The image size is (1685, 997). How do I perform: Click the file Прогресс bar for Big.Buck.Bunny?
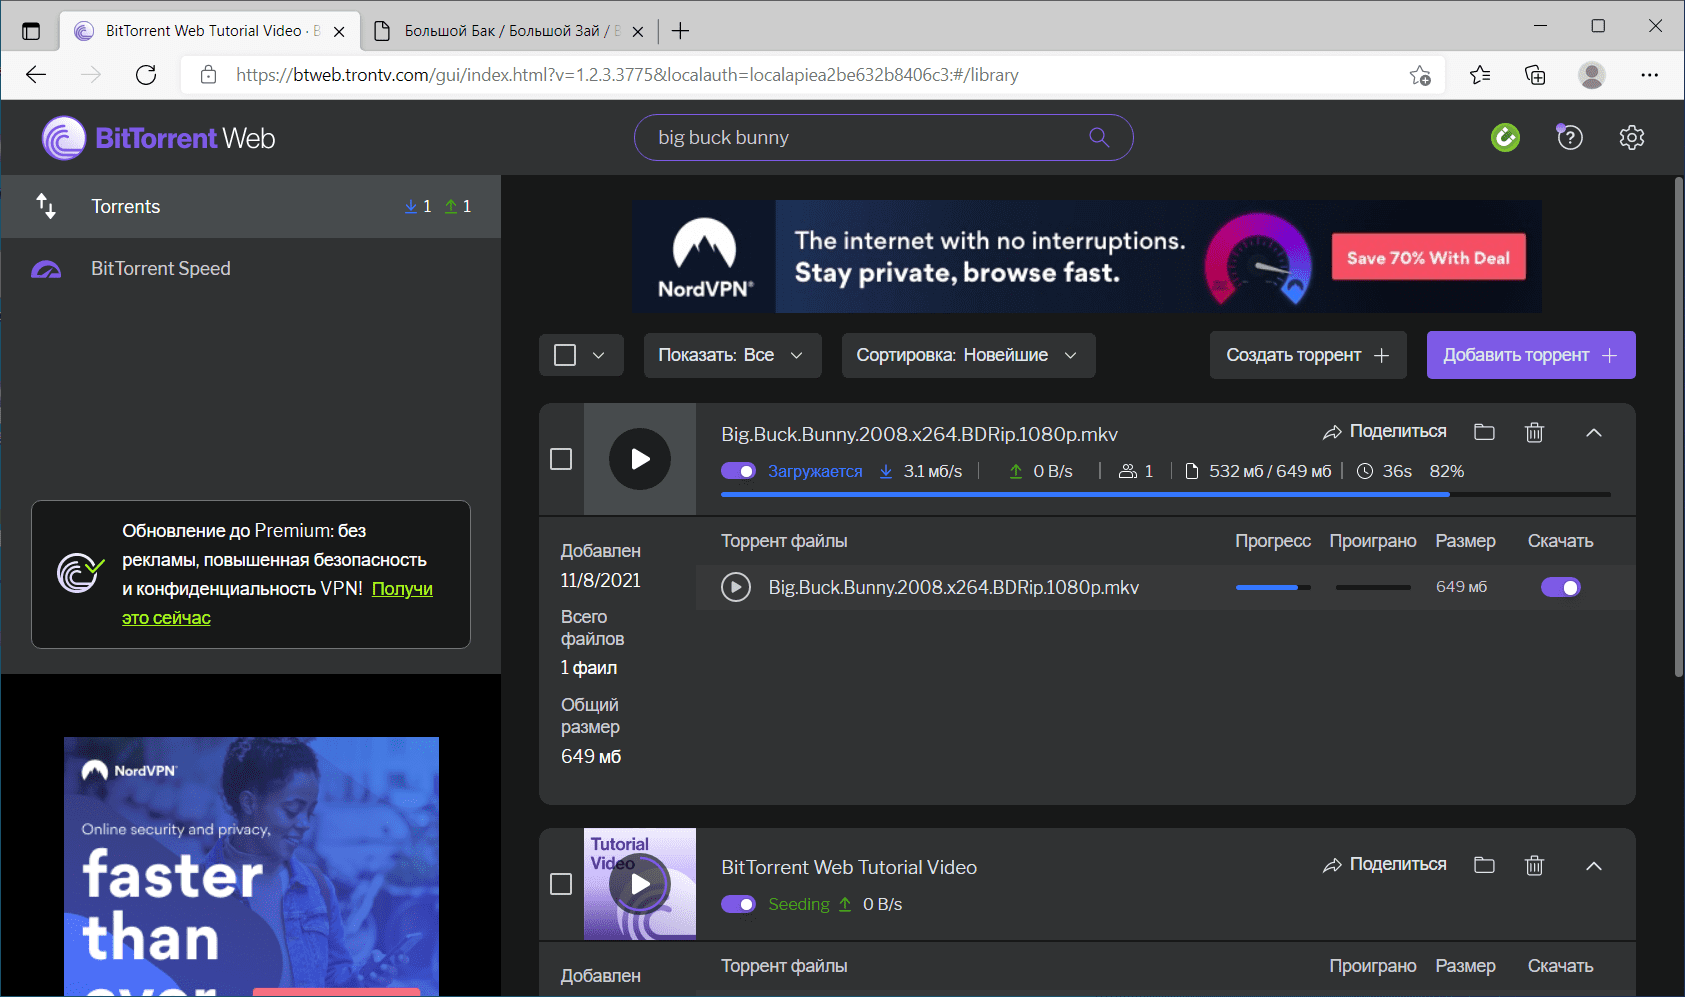1273,587
